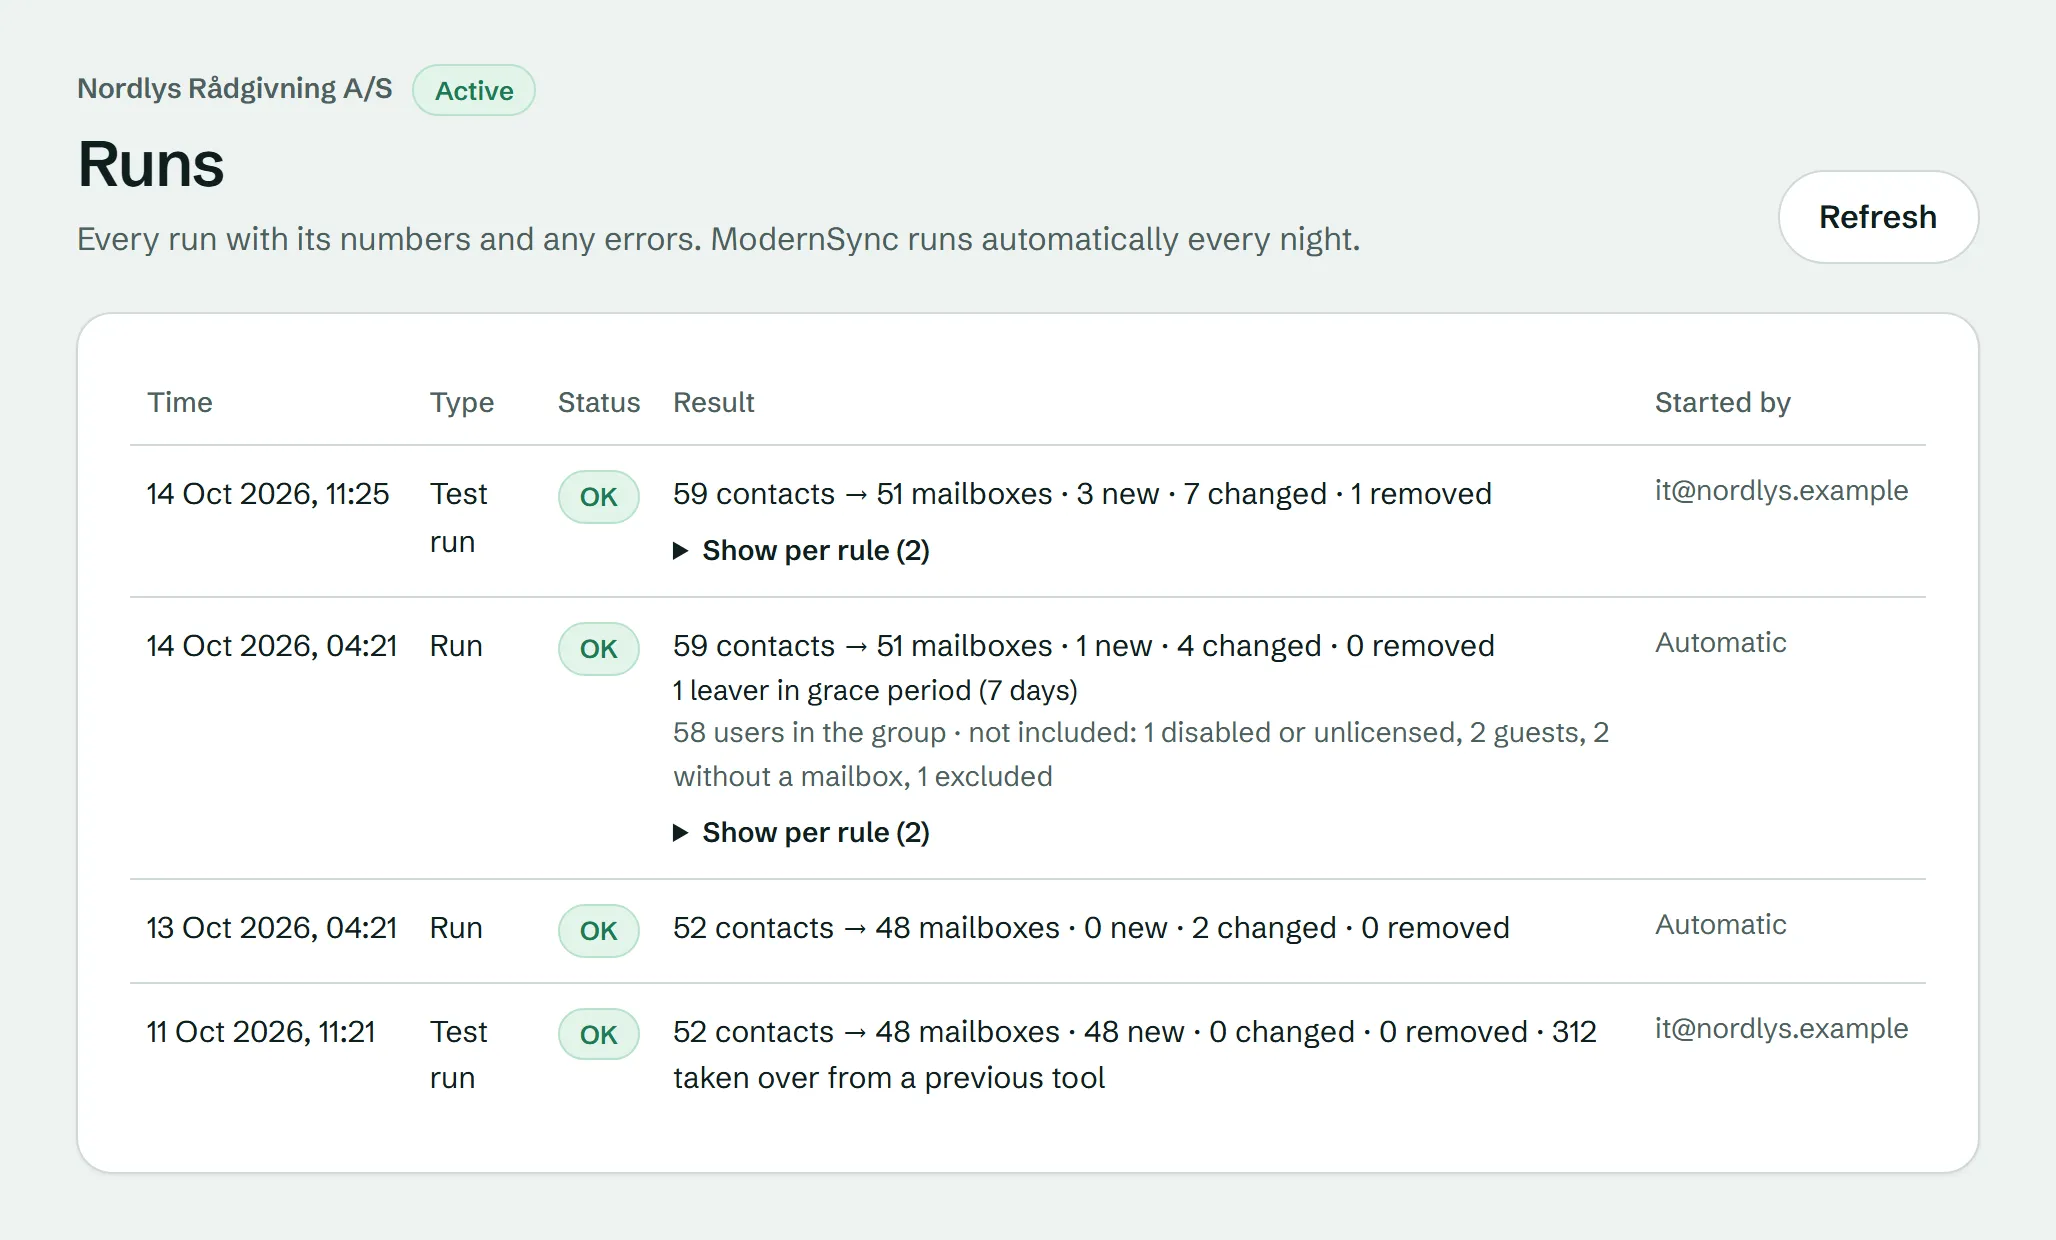Select the Started by column header
This screenshot has width=2056, height=1240.
tap(1723, 402)
